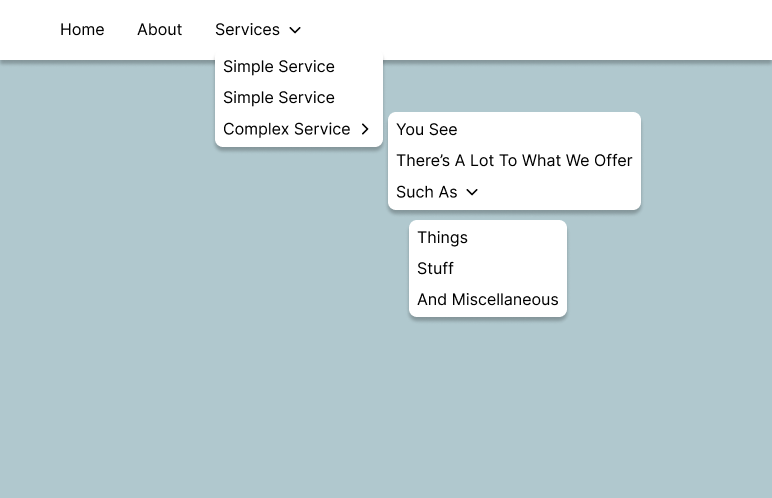
Task: Click the chevron icon next to Services
Action: coord(295,31)
